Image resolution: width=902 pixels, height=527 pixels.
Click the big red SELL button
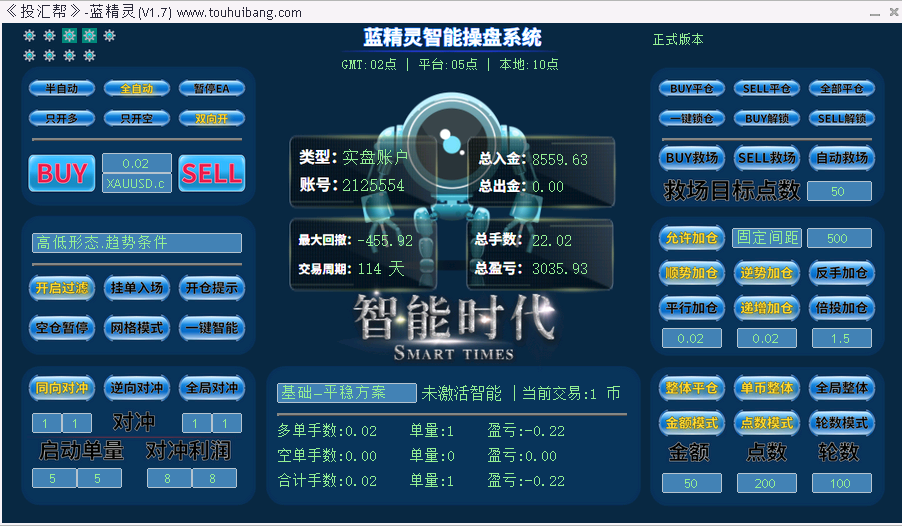tap(212, 173)
